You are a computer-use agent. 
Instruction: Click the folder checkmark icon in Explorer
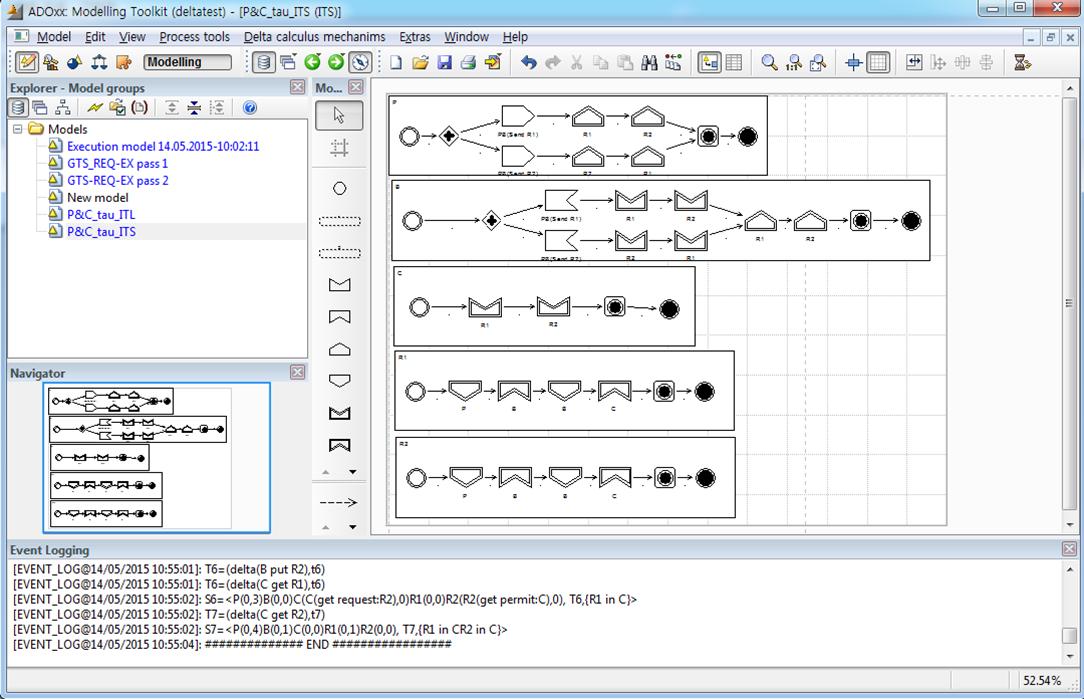click(x=118, y=107)
